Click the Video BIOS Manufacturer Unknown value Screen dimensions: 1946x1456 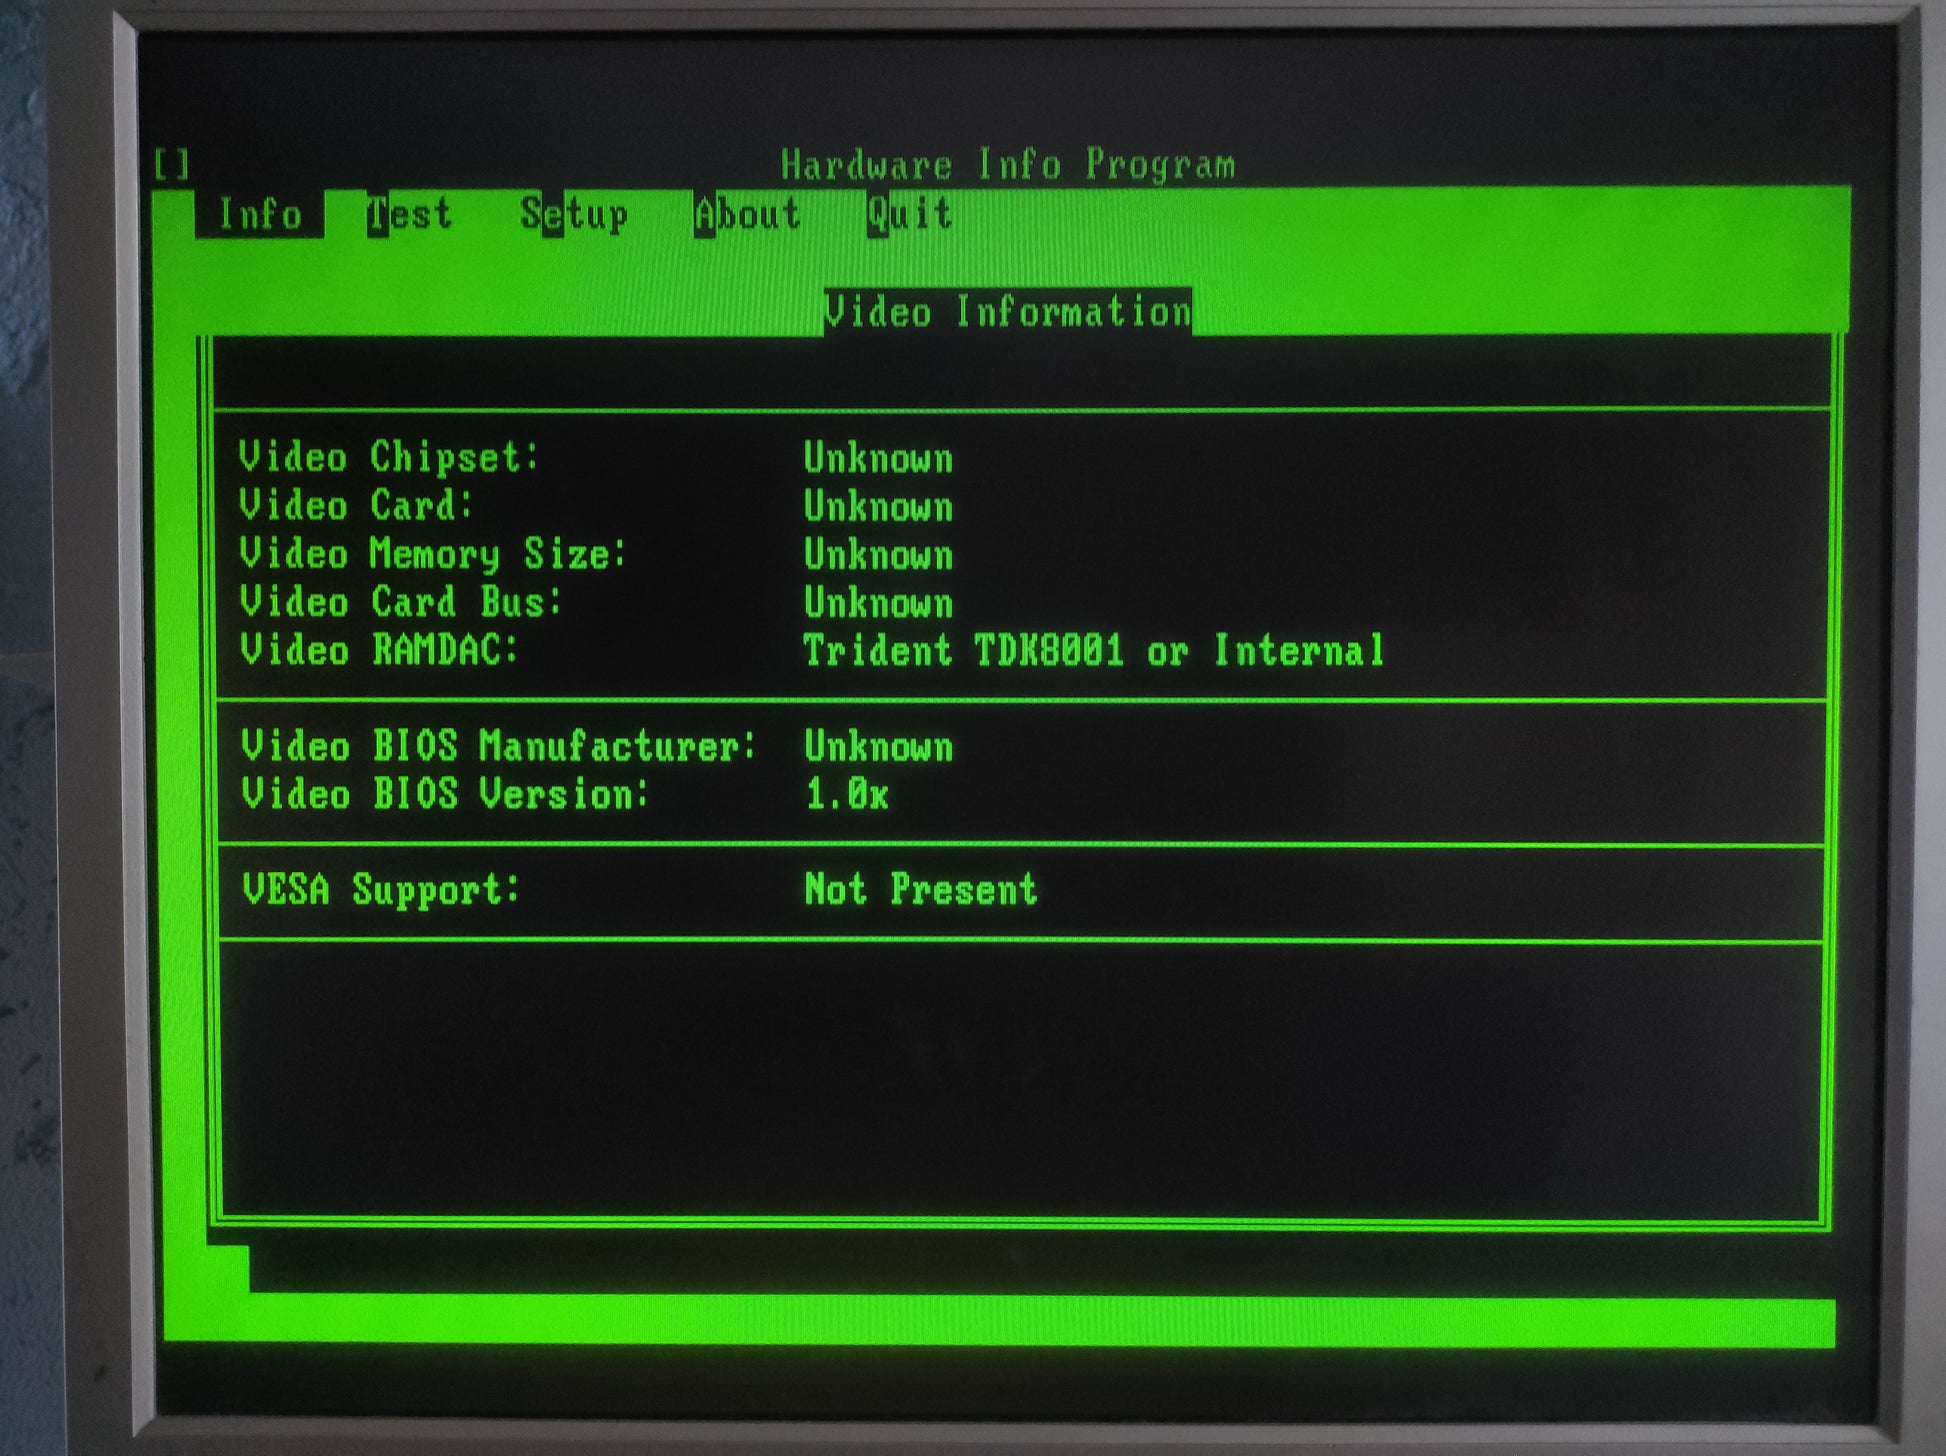point(878,747)
